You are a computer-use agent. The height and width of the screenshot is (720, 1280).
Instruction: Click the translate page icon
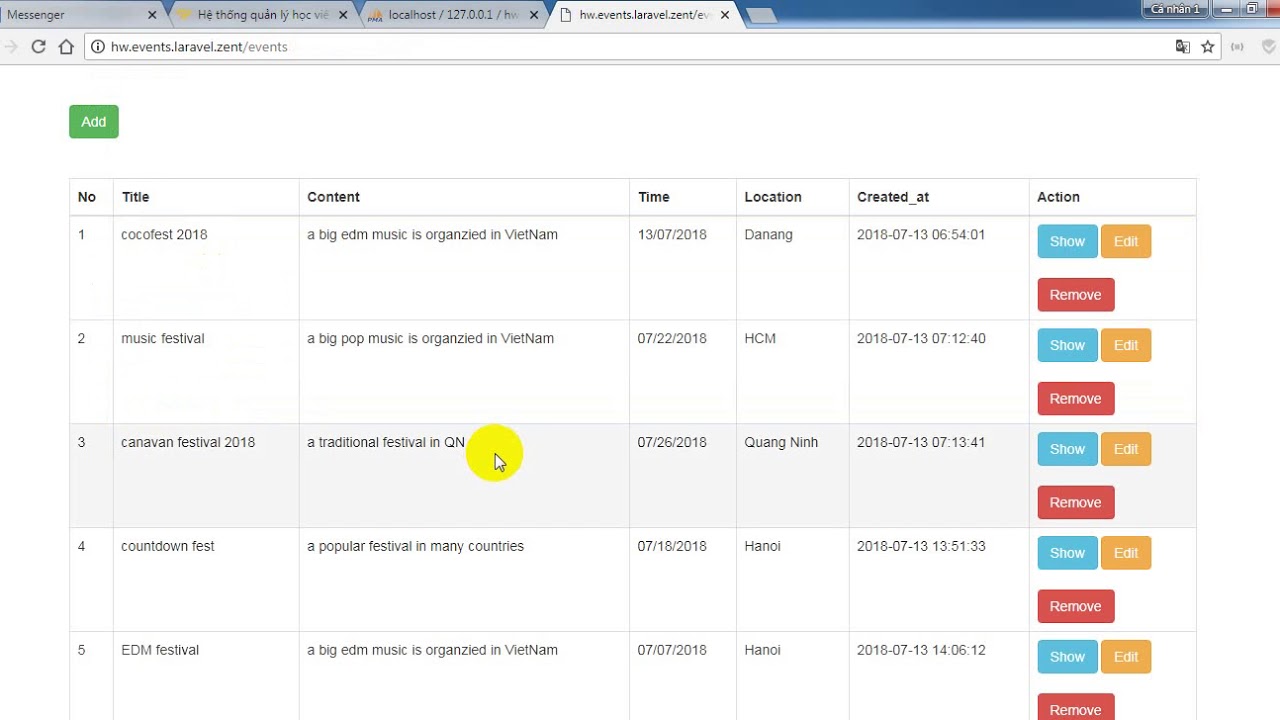(x=1183, y=46)
